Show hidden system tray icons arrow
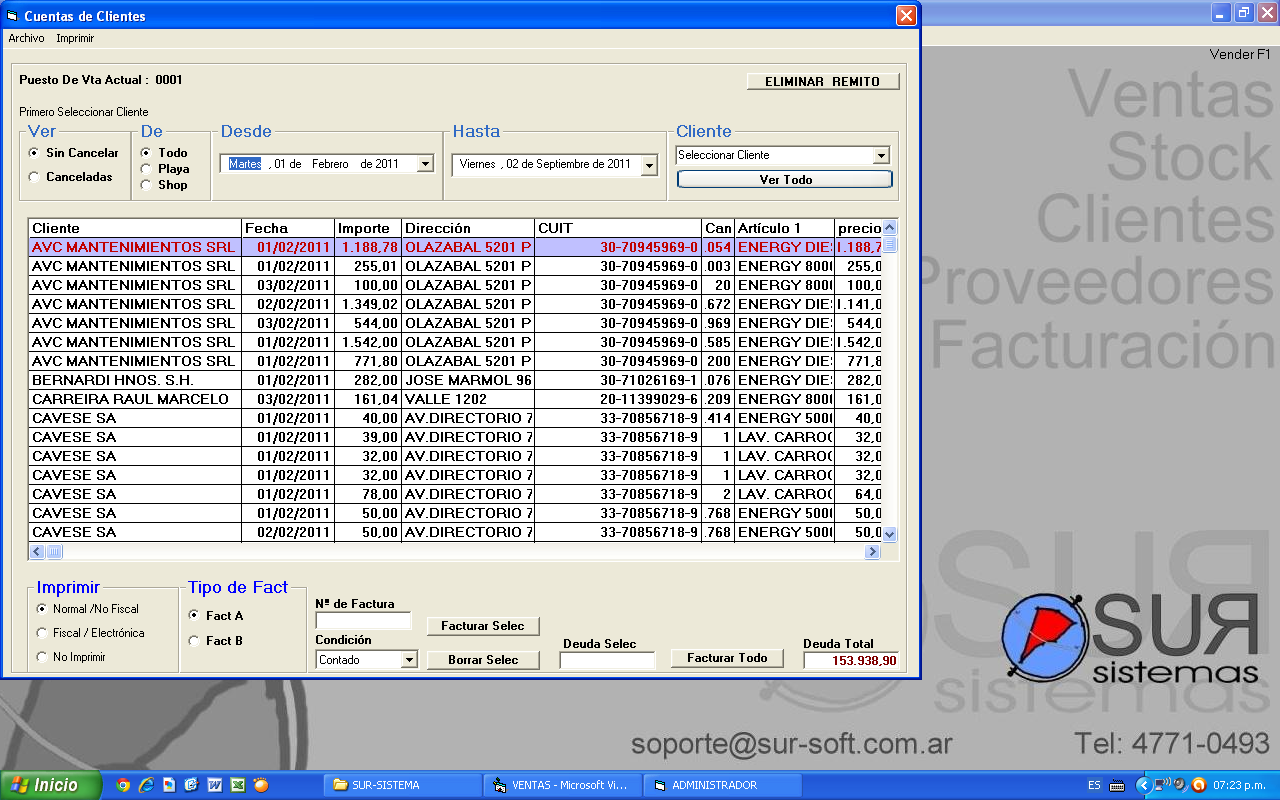The height and width of the screenshot is (800, 1280). (x=1144, y=785)
